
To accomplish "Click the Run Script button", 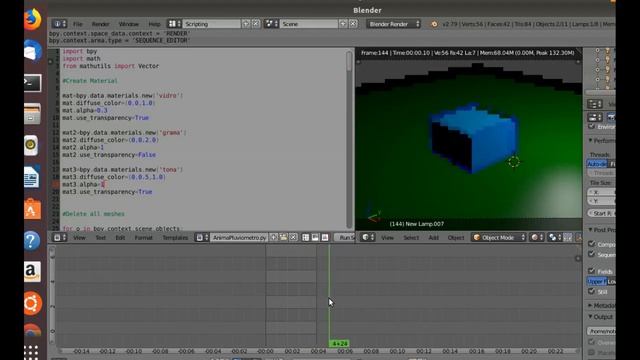I will pyautogui.click(x=345, y=238).
